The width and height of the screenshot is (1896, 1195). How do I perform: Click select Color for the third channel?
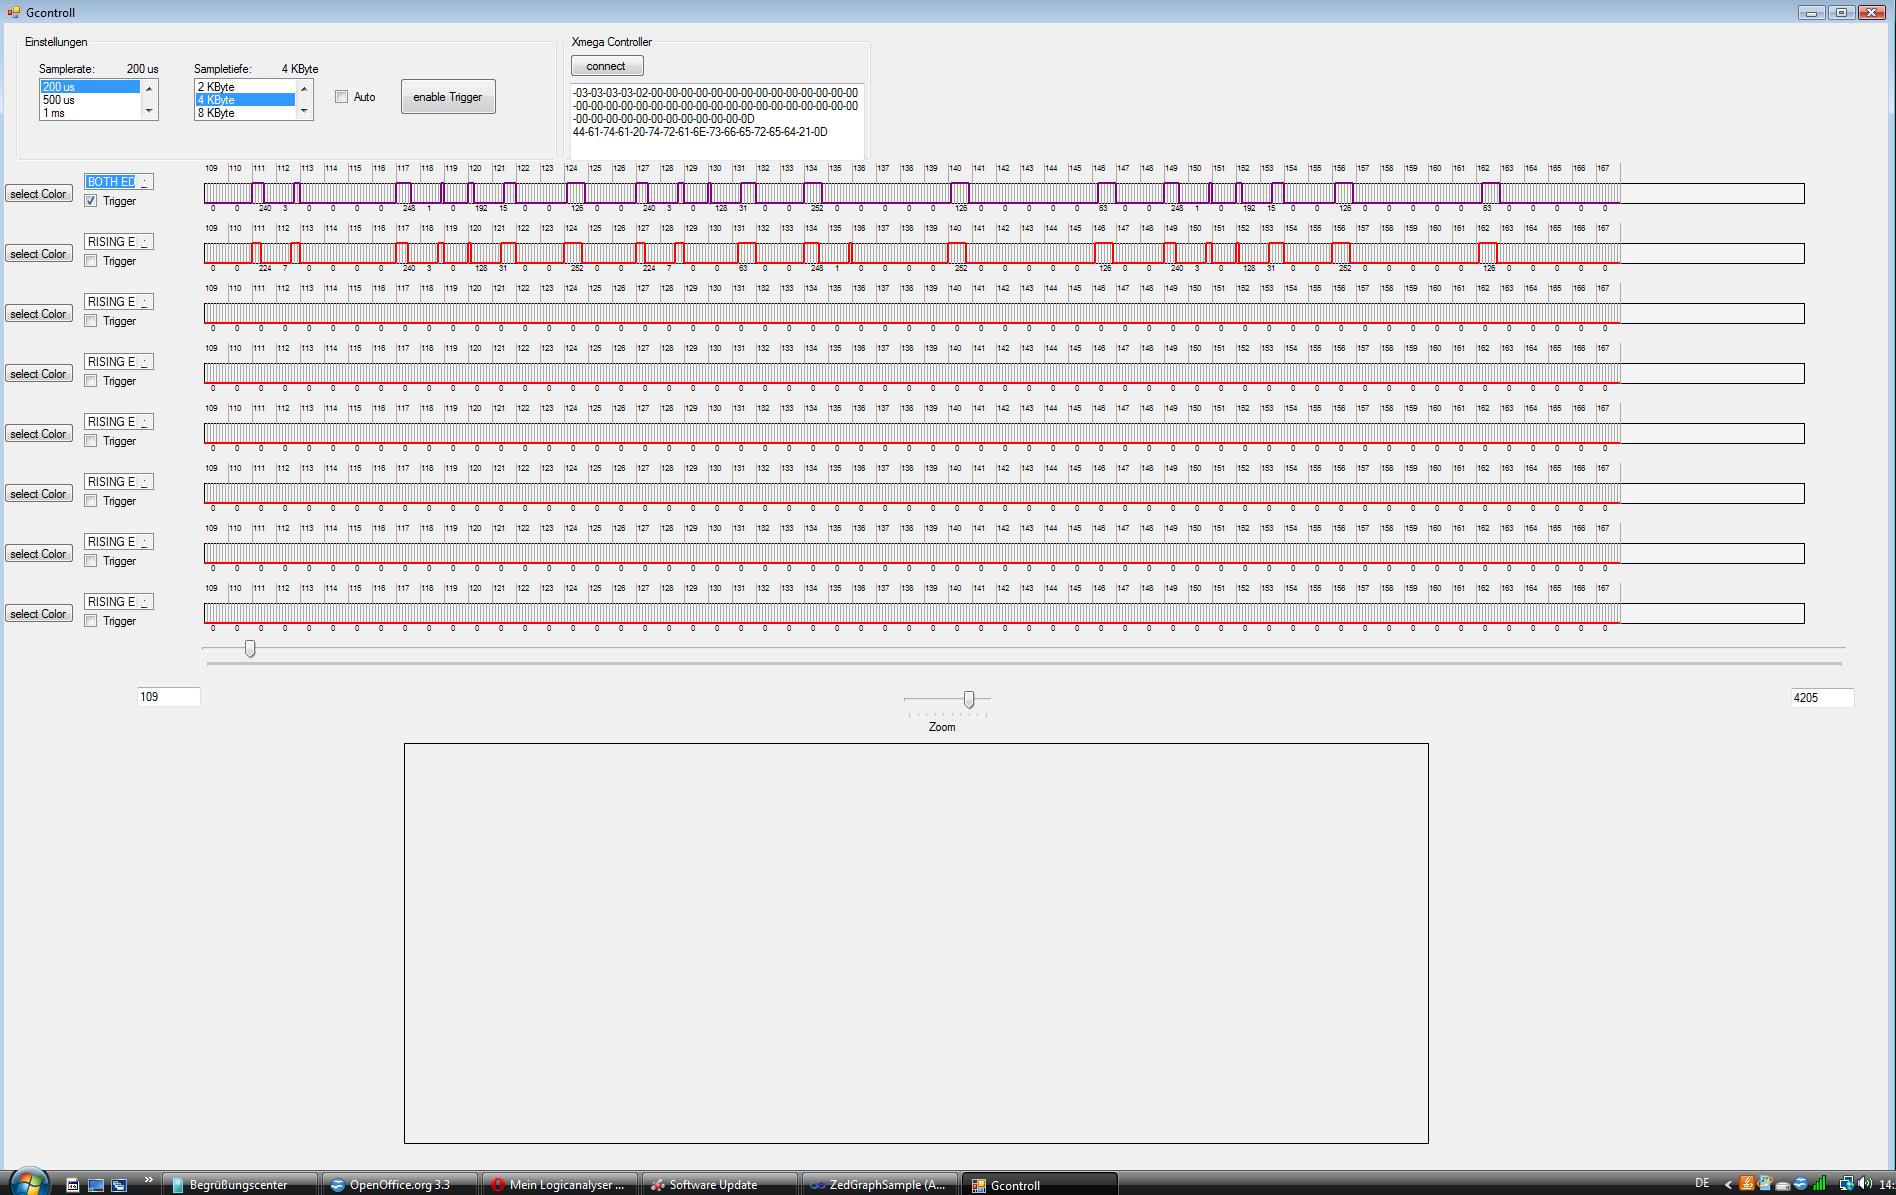pos(39,314)
